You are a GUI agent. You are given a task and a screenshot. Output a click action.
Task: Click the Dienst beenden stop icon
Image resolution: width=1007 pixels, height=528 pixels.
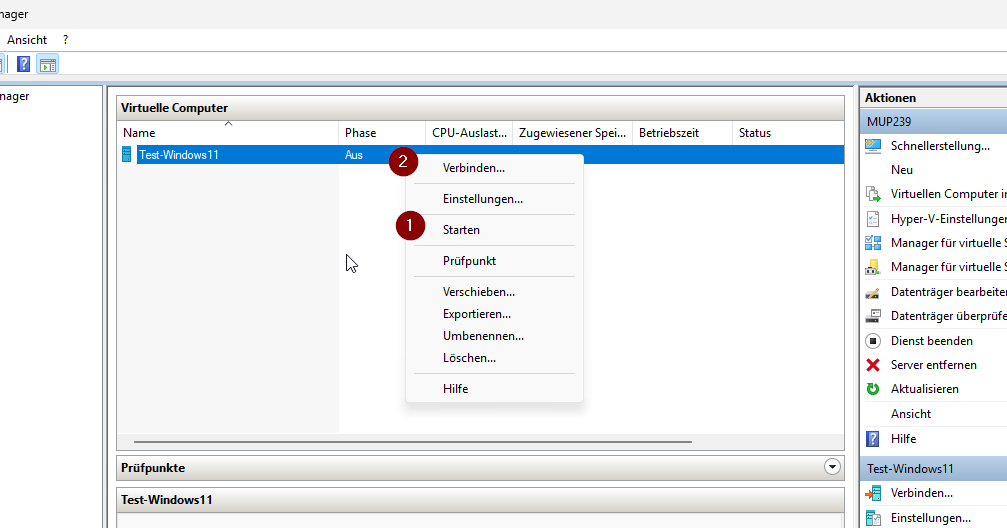872,341
